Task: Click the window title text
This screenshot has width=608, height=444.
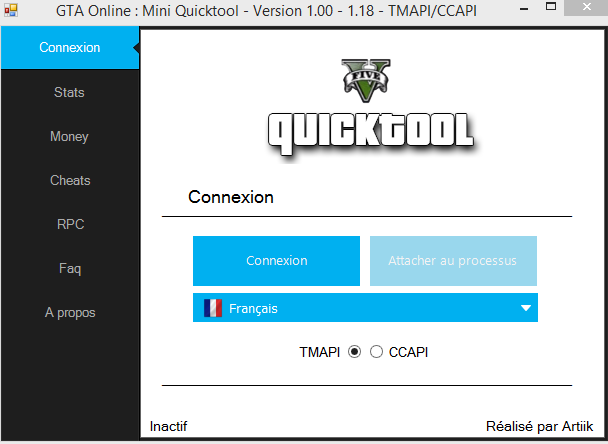Action: pyautogui.click(x=266, y=11)
